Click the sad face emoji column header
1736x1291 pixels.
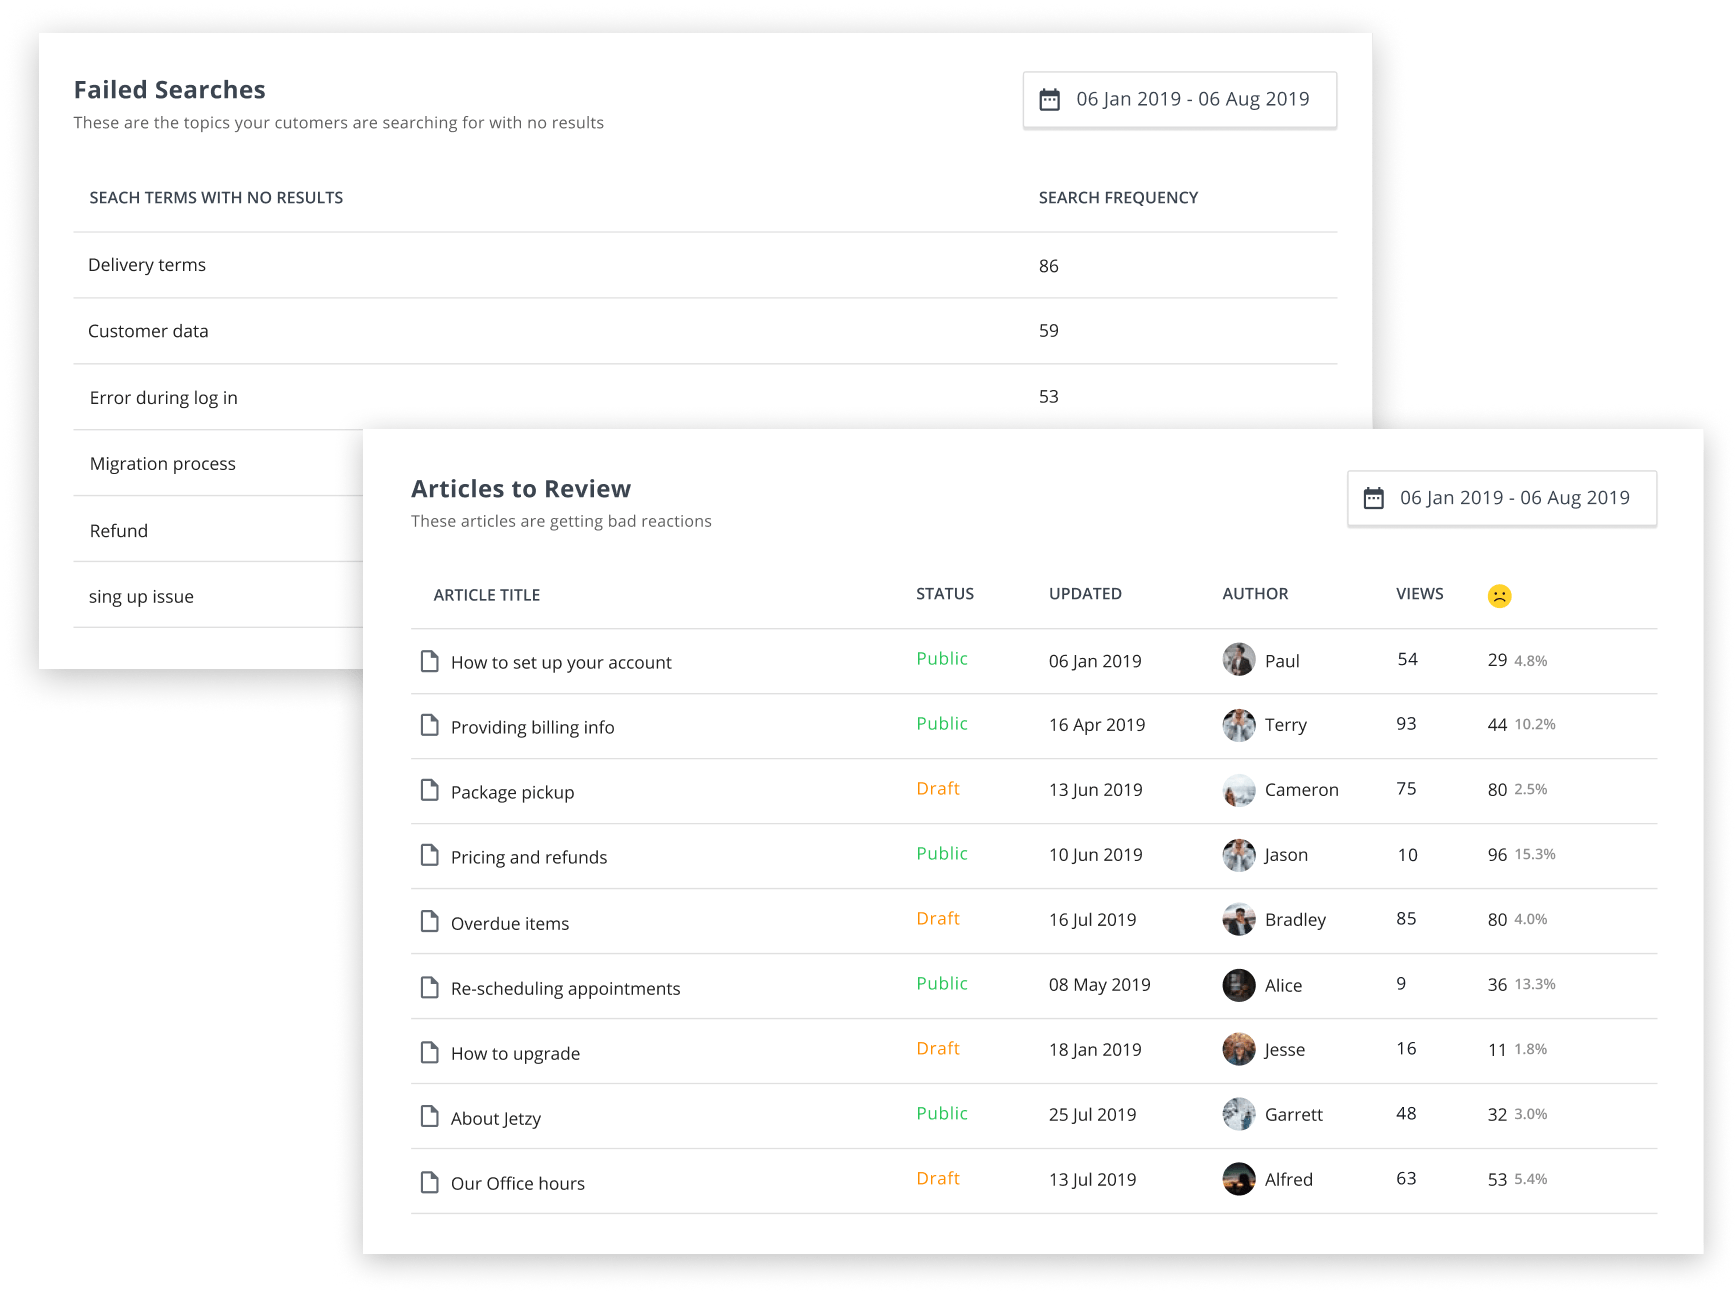1500,594
